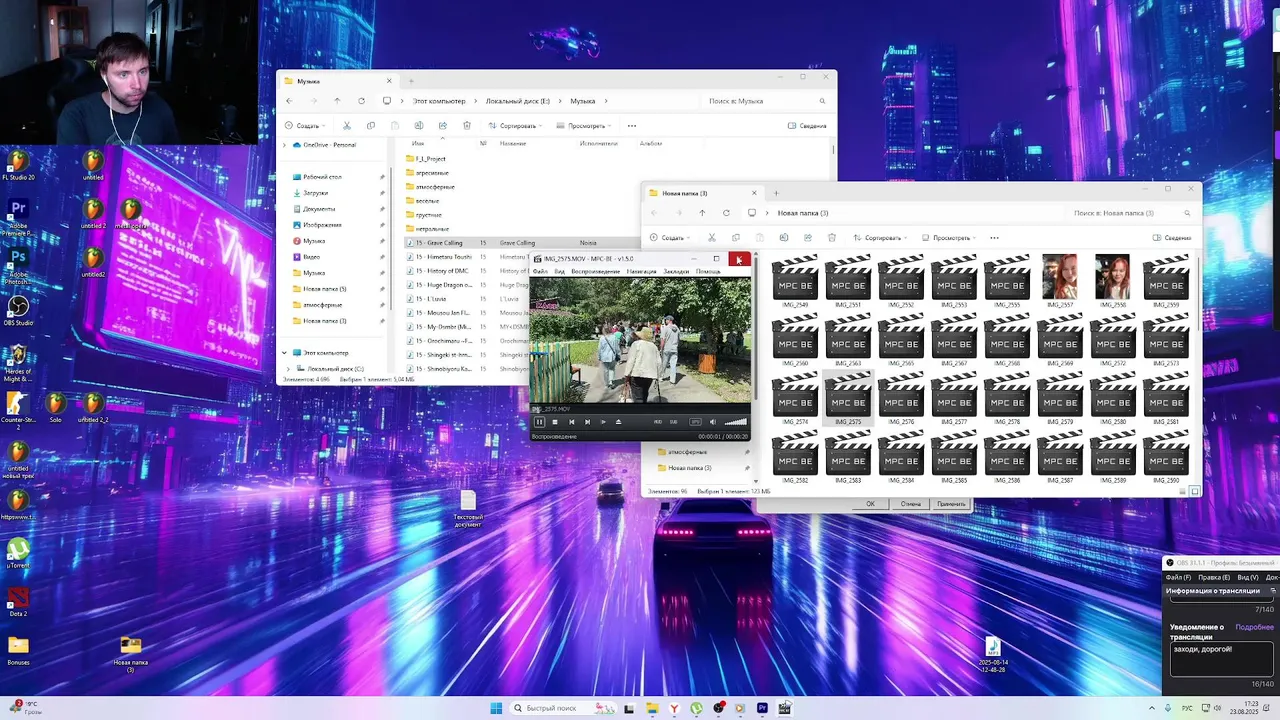The height and width of the screenshot is (720, 1280).
Task: Open Просмотреть dropdown in Новая папка (3) window
Action: (x=949, y=238)
